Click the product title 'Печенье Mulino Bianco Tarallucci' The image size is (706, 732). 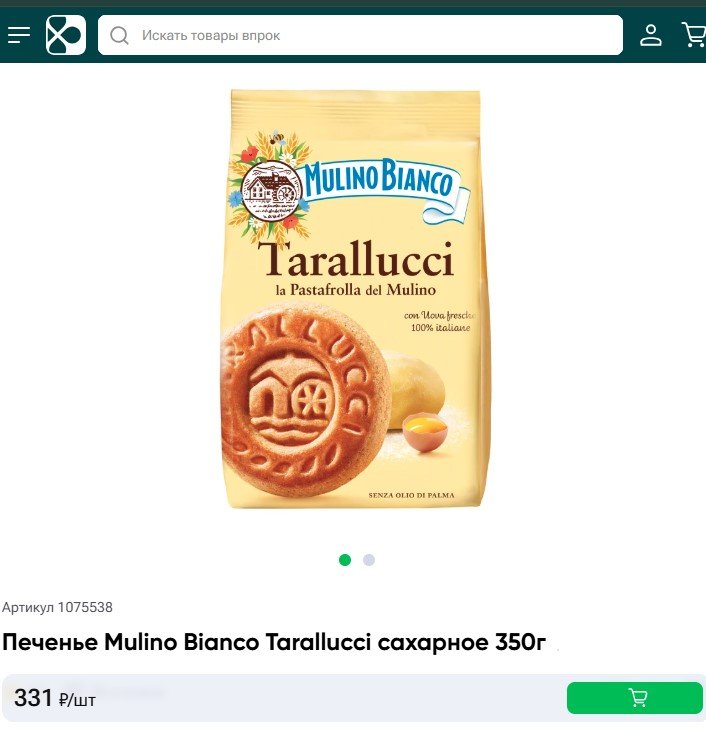(x=274, y=642)
